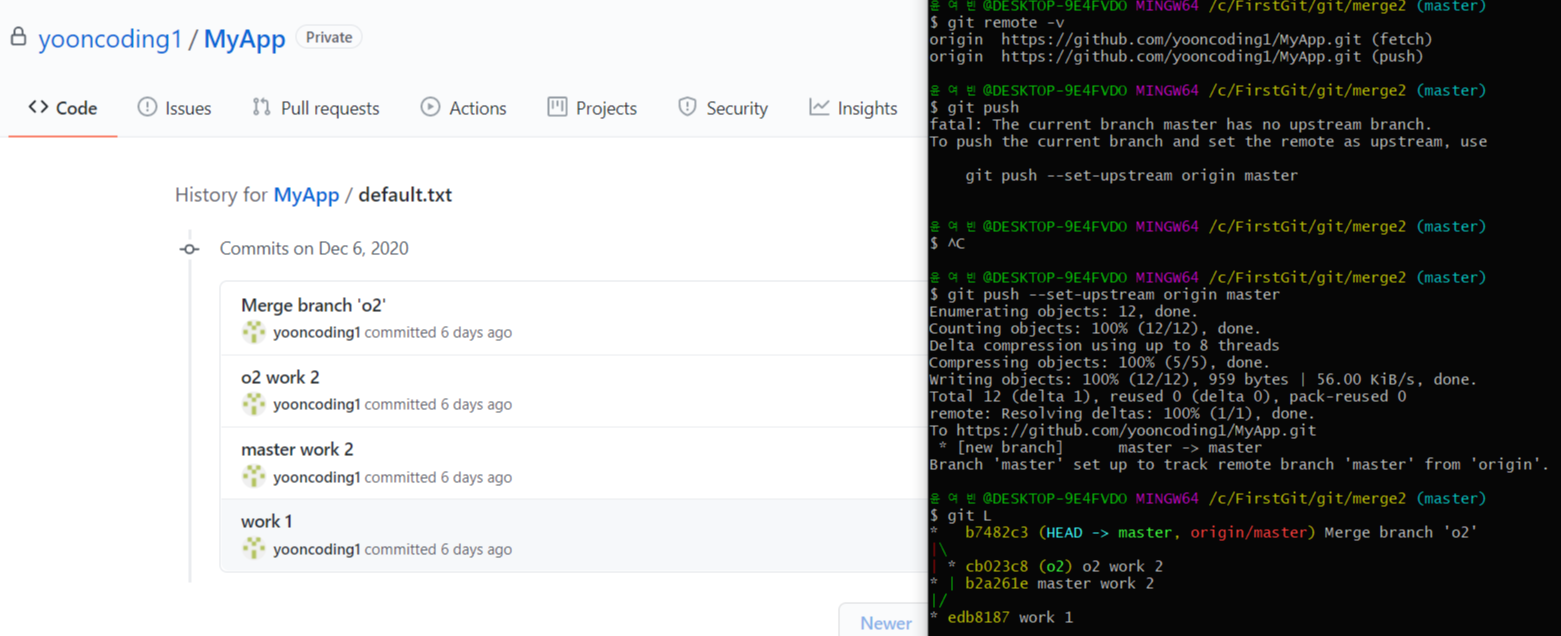
Task: Click "Enumerating objects: 12, done." line
Action: 1063,312
